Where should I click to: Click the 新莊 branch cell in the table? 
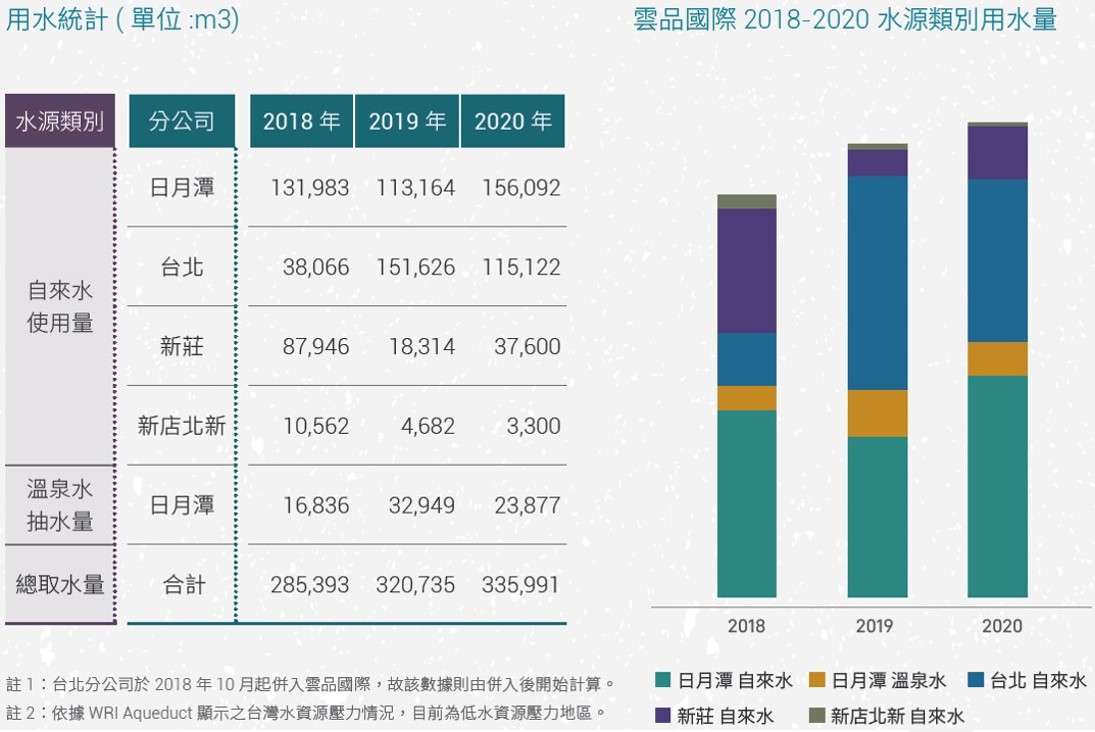tap(182, 346)
